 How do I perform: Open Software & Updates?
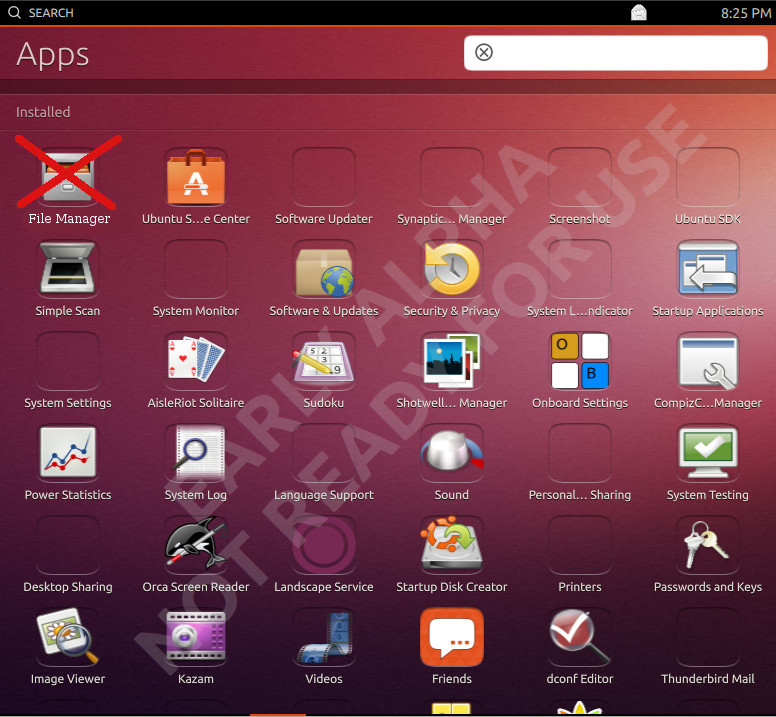point(324,269)
